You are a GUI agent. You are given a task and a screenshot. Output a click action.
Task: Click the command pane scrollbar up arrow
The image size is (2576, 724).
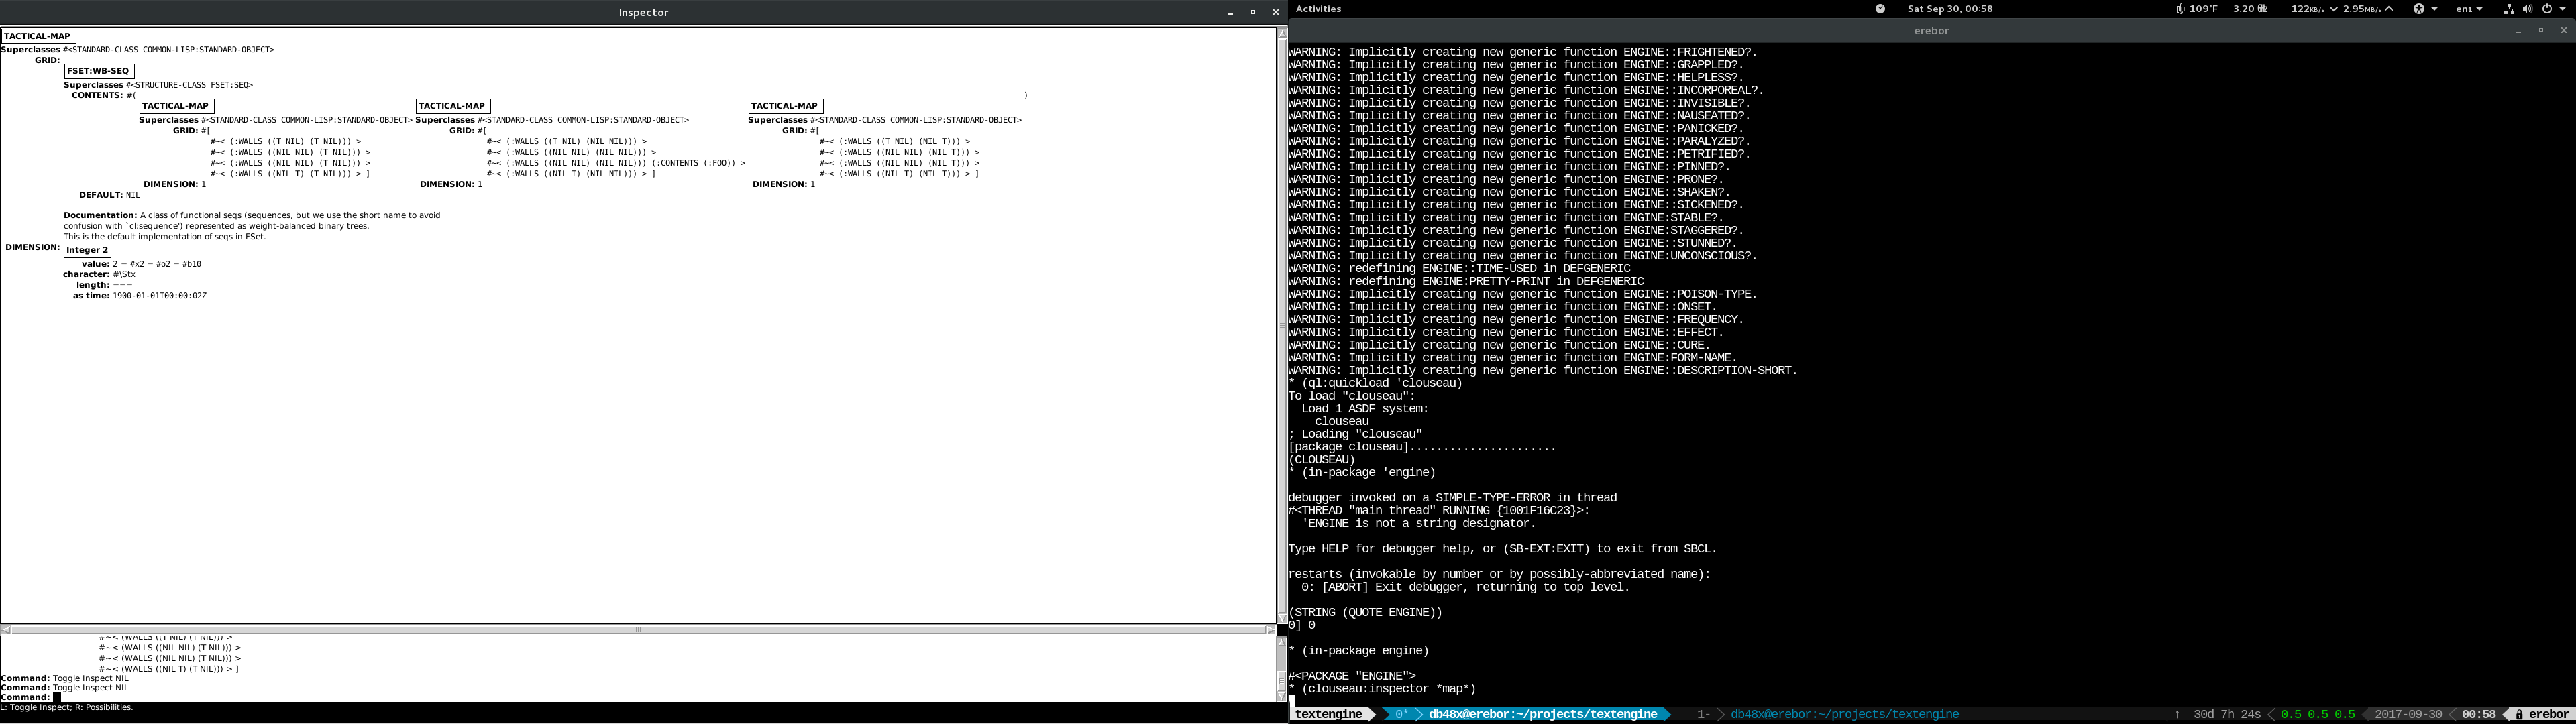pos(1282,642)
